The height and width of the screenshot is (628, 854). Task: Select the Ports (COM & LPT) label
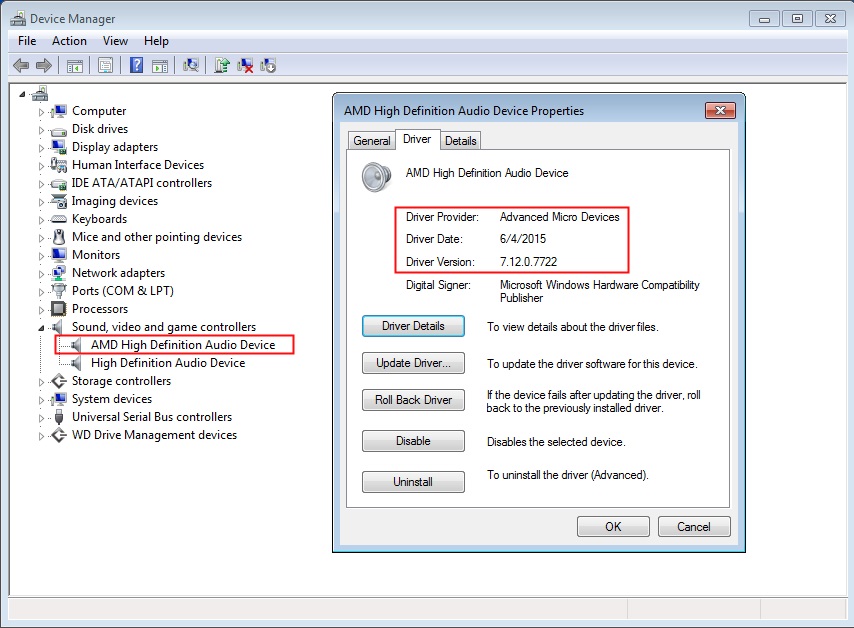pyautogui.click(x=123, y=291)
